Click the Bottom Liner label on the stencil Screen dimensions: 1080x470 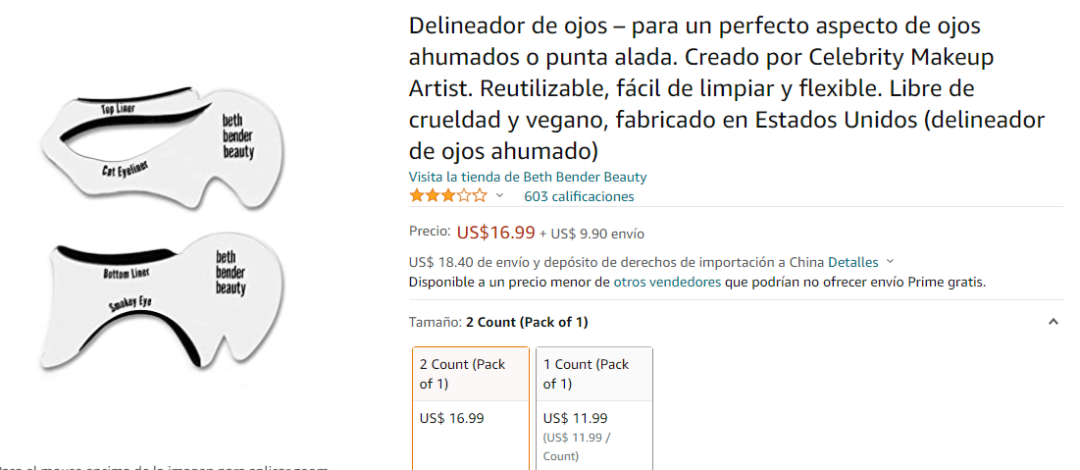click(x=125, y=273)
